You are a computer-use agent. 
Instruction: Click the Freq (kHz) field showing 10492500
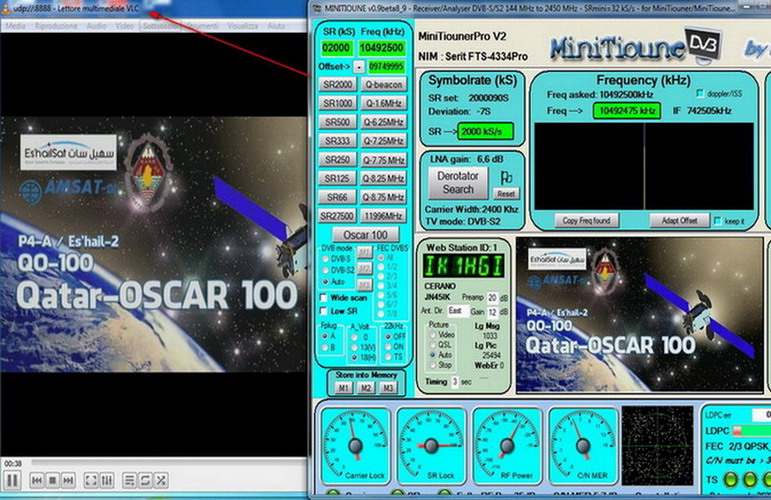coord(382,48)
